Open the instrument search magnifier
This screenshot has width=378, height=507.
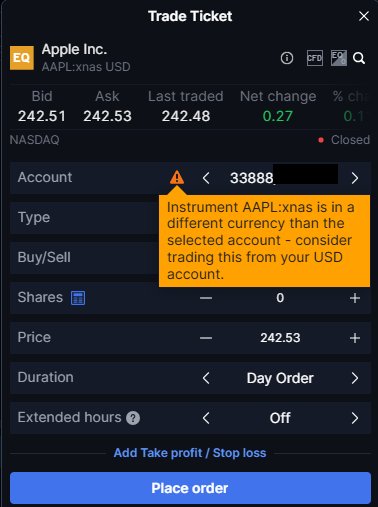359,58
